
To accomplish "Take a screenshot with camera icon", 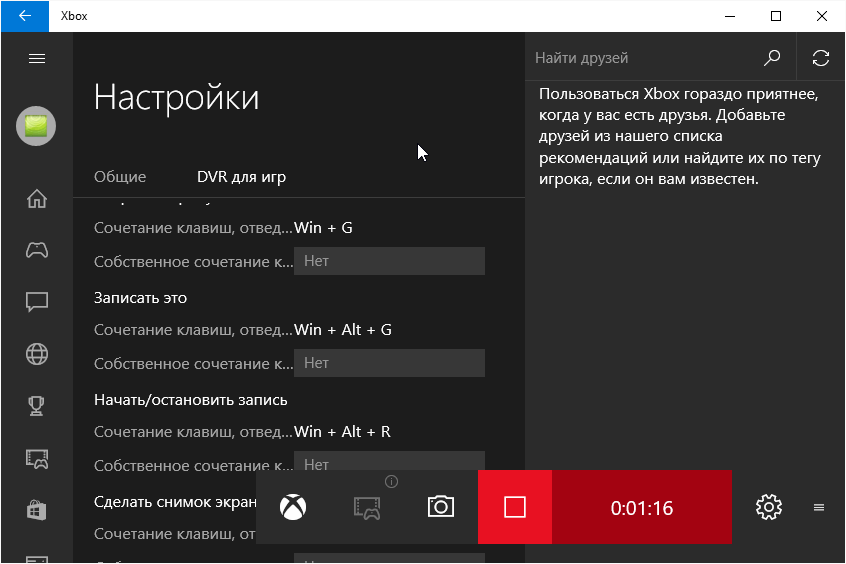I will tap(441, 507).
